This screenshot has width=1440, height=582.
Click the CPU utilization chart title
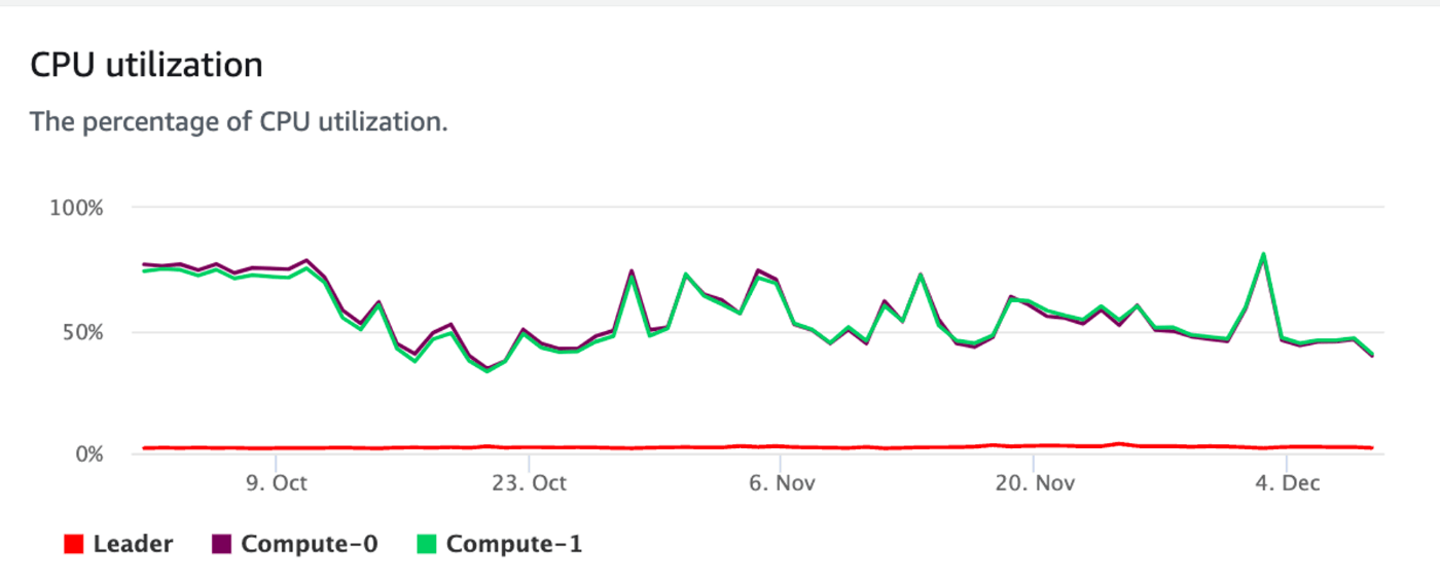146,66
